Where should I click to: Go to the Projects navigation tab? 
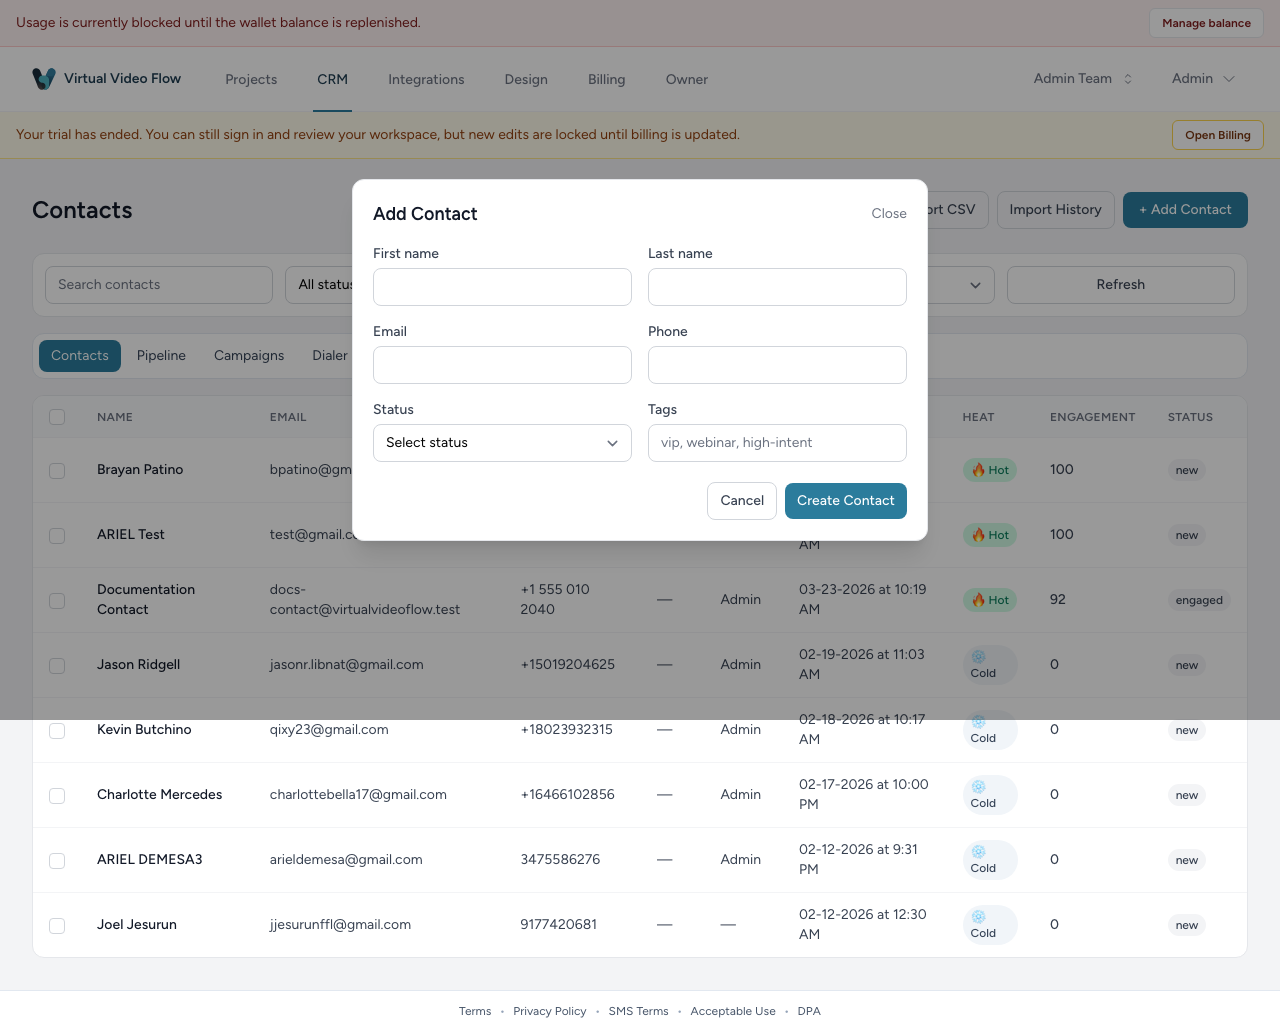click(251, 80)
